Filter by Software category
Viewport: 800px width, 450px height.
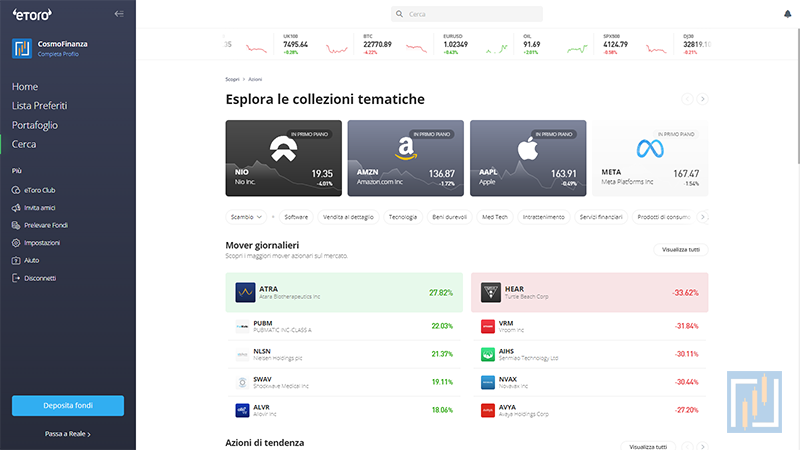click(x=296, y=217)
